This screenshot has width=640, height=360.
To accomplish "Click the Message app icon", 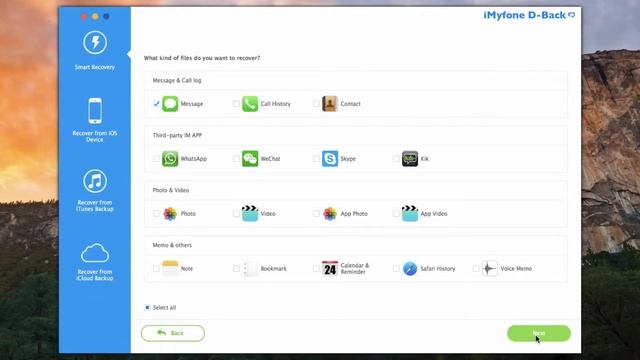I will click(170, 104).
